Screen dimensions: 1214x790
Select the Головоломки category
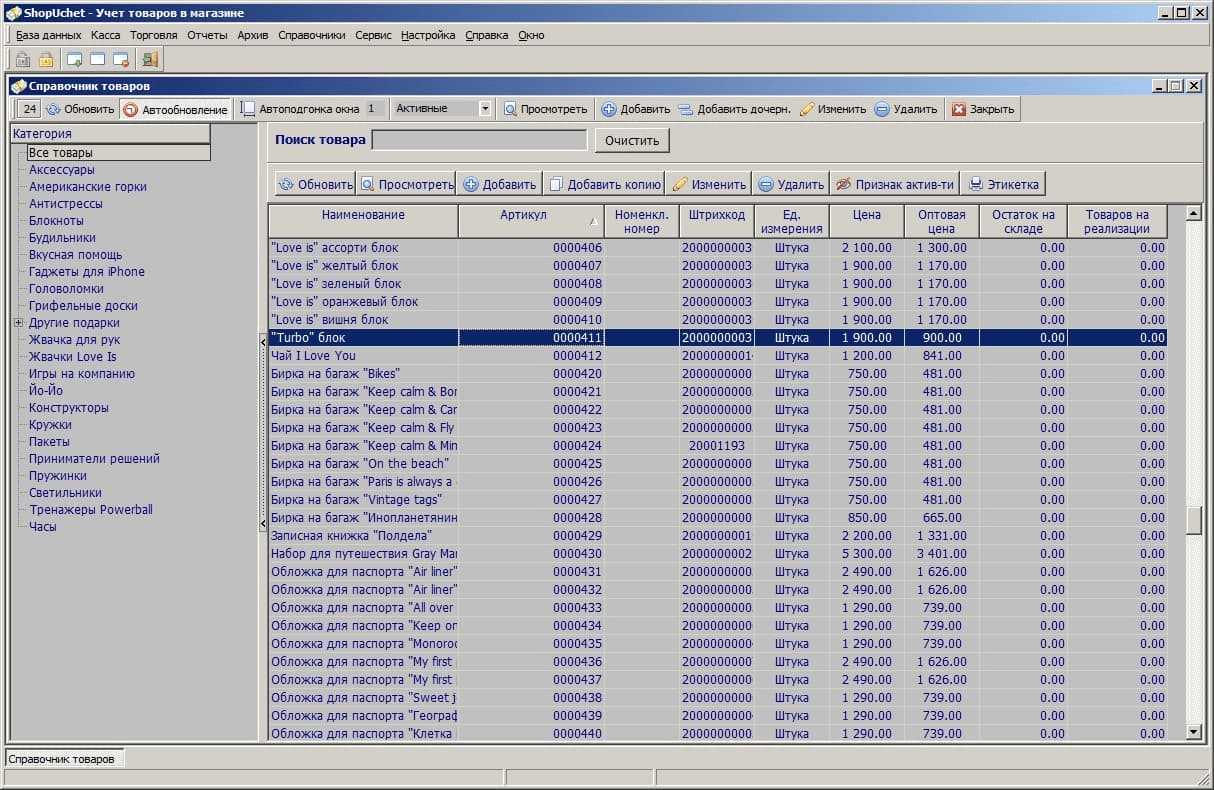click(66, 289)
